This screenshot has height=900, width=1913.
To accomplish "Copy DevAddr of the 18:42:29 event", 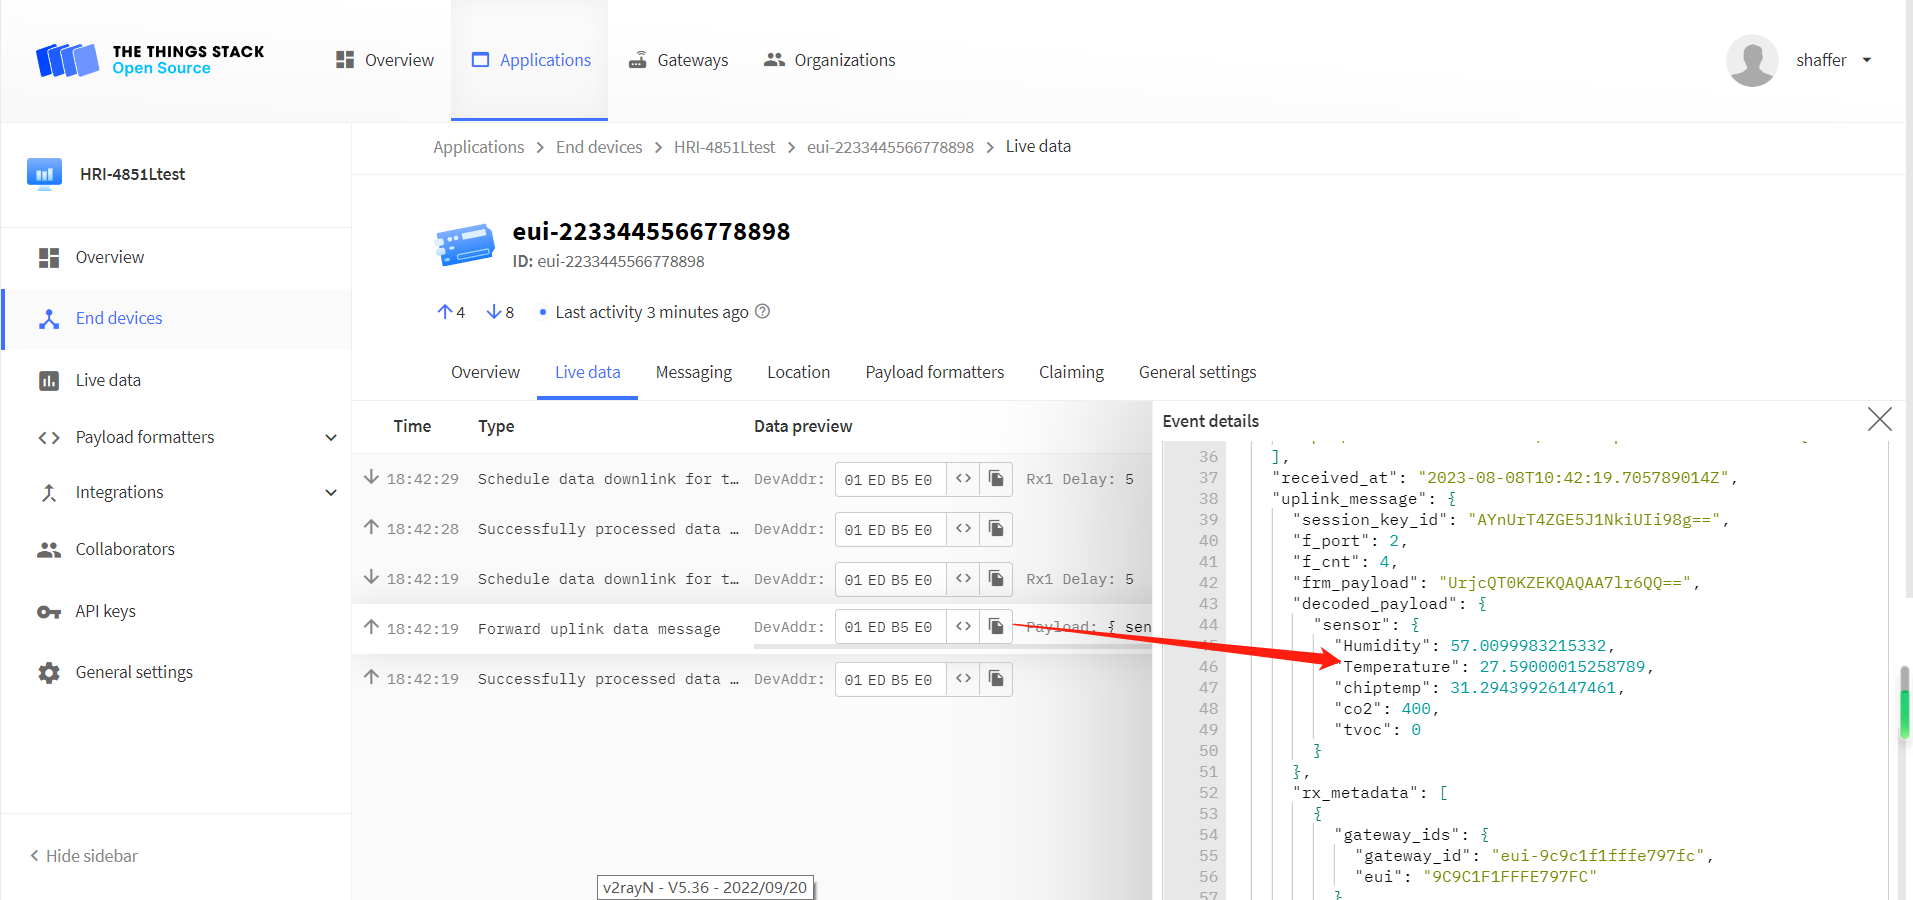I will [996, 479].
